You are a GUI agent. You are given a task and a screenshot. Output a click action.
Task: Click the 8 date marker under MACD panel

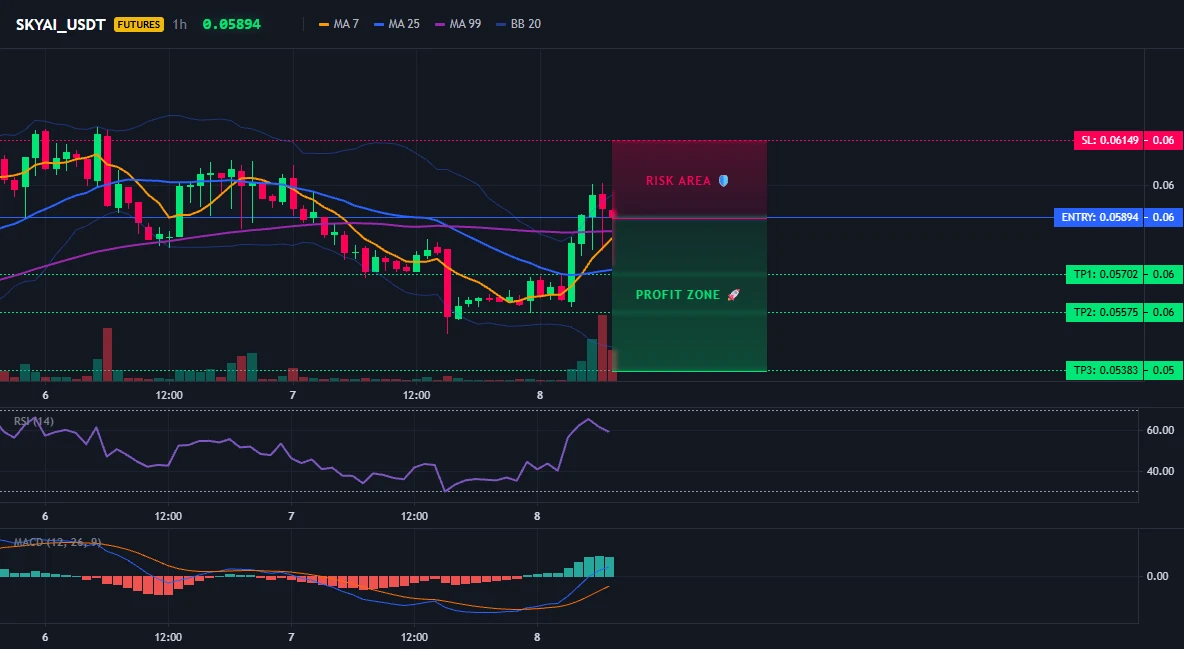click(x=537, y=638)
